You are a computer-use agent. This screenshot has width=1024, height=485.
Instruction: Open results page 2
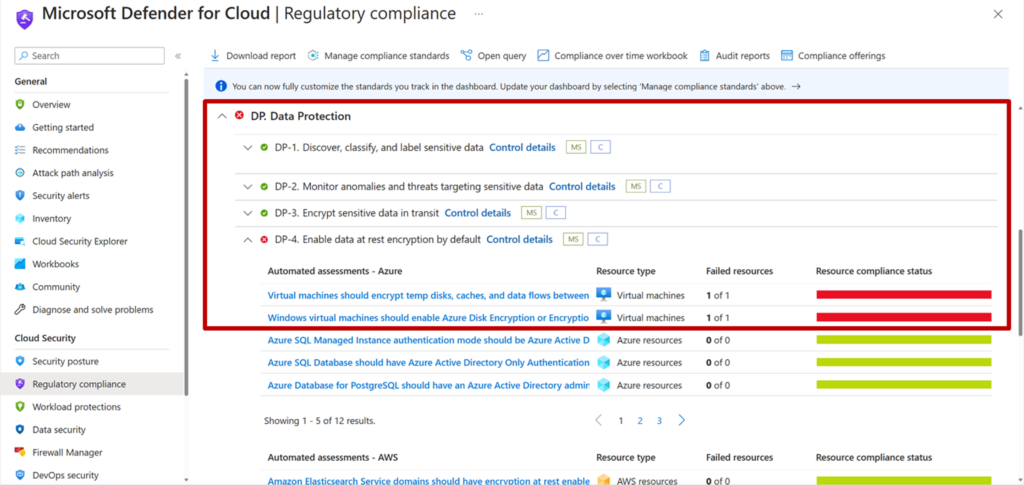click(x=640, y=421)
